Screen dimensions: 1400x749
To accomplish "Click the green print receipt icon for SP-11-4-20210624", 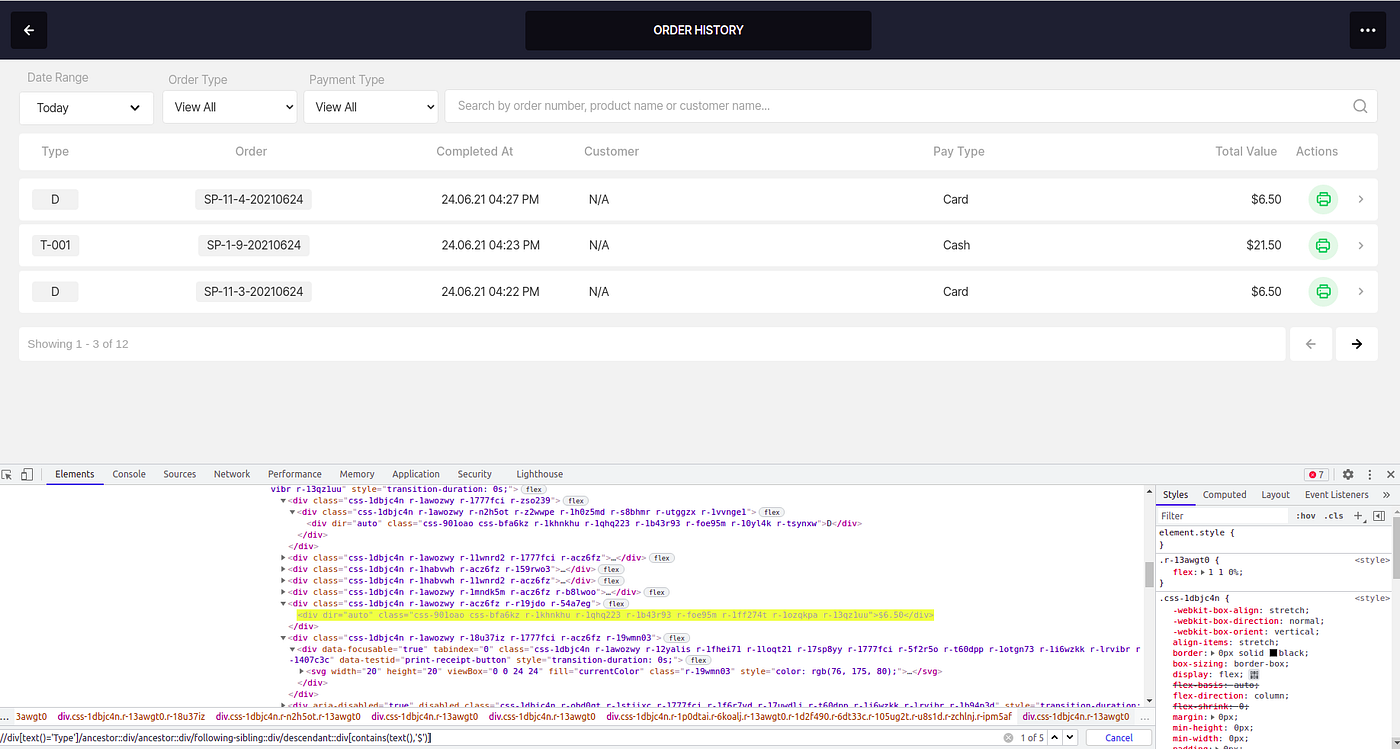I will point(1322,199).
